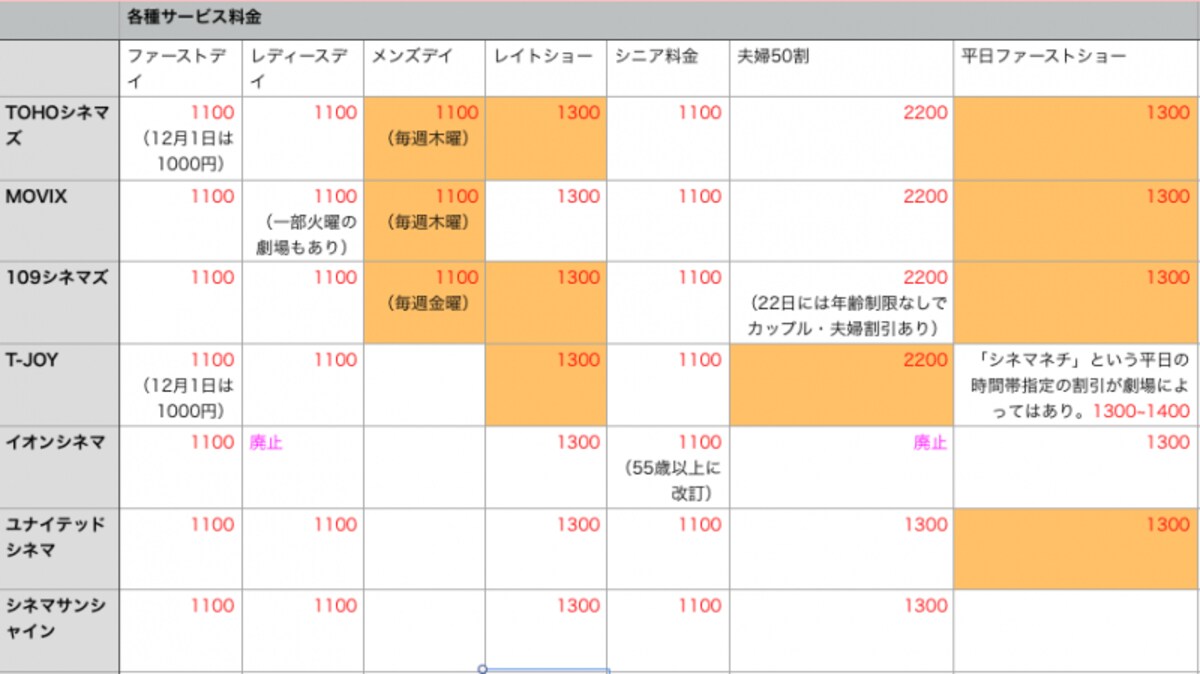
Task: Select the 各種サービス料金 title cell
Action: (659, 20)
